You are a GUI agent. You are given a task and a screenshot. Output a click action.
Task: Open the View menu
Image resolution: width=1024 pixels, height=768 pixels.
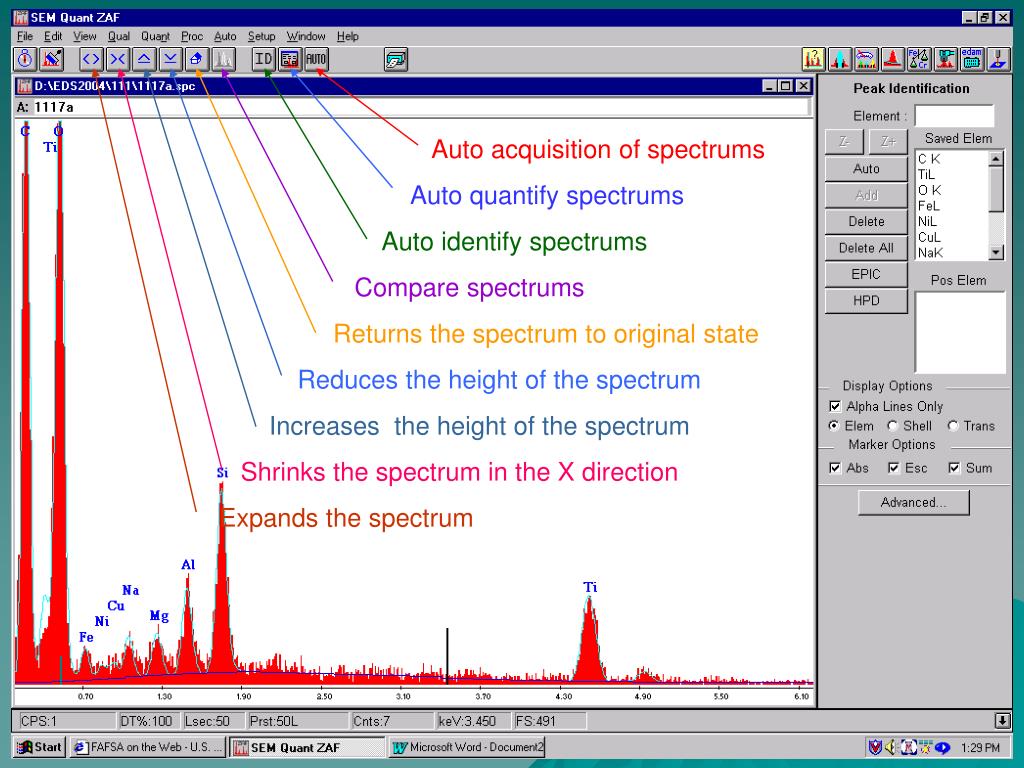pyautogui.click(x=85, y=37)
